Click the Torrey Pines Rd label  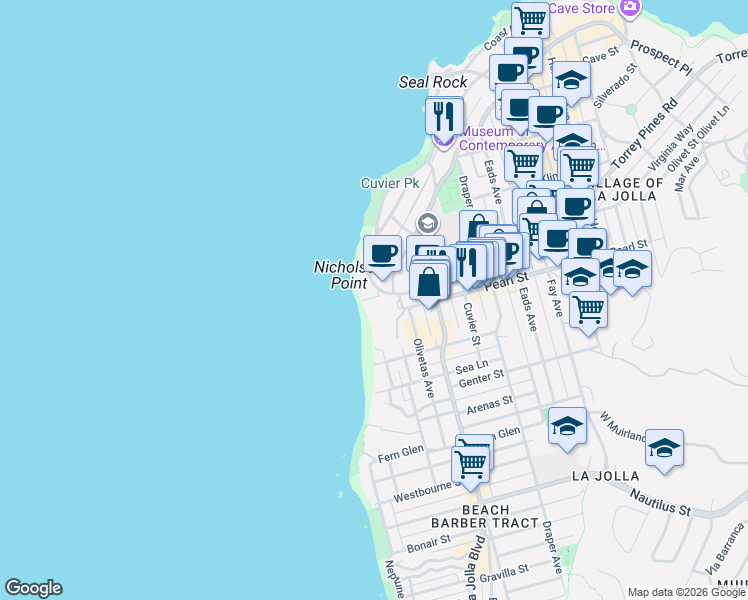[x=644, y=133]
